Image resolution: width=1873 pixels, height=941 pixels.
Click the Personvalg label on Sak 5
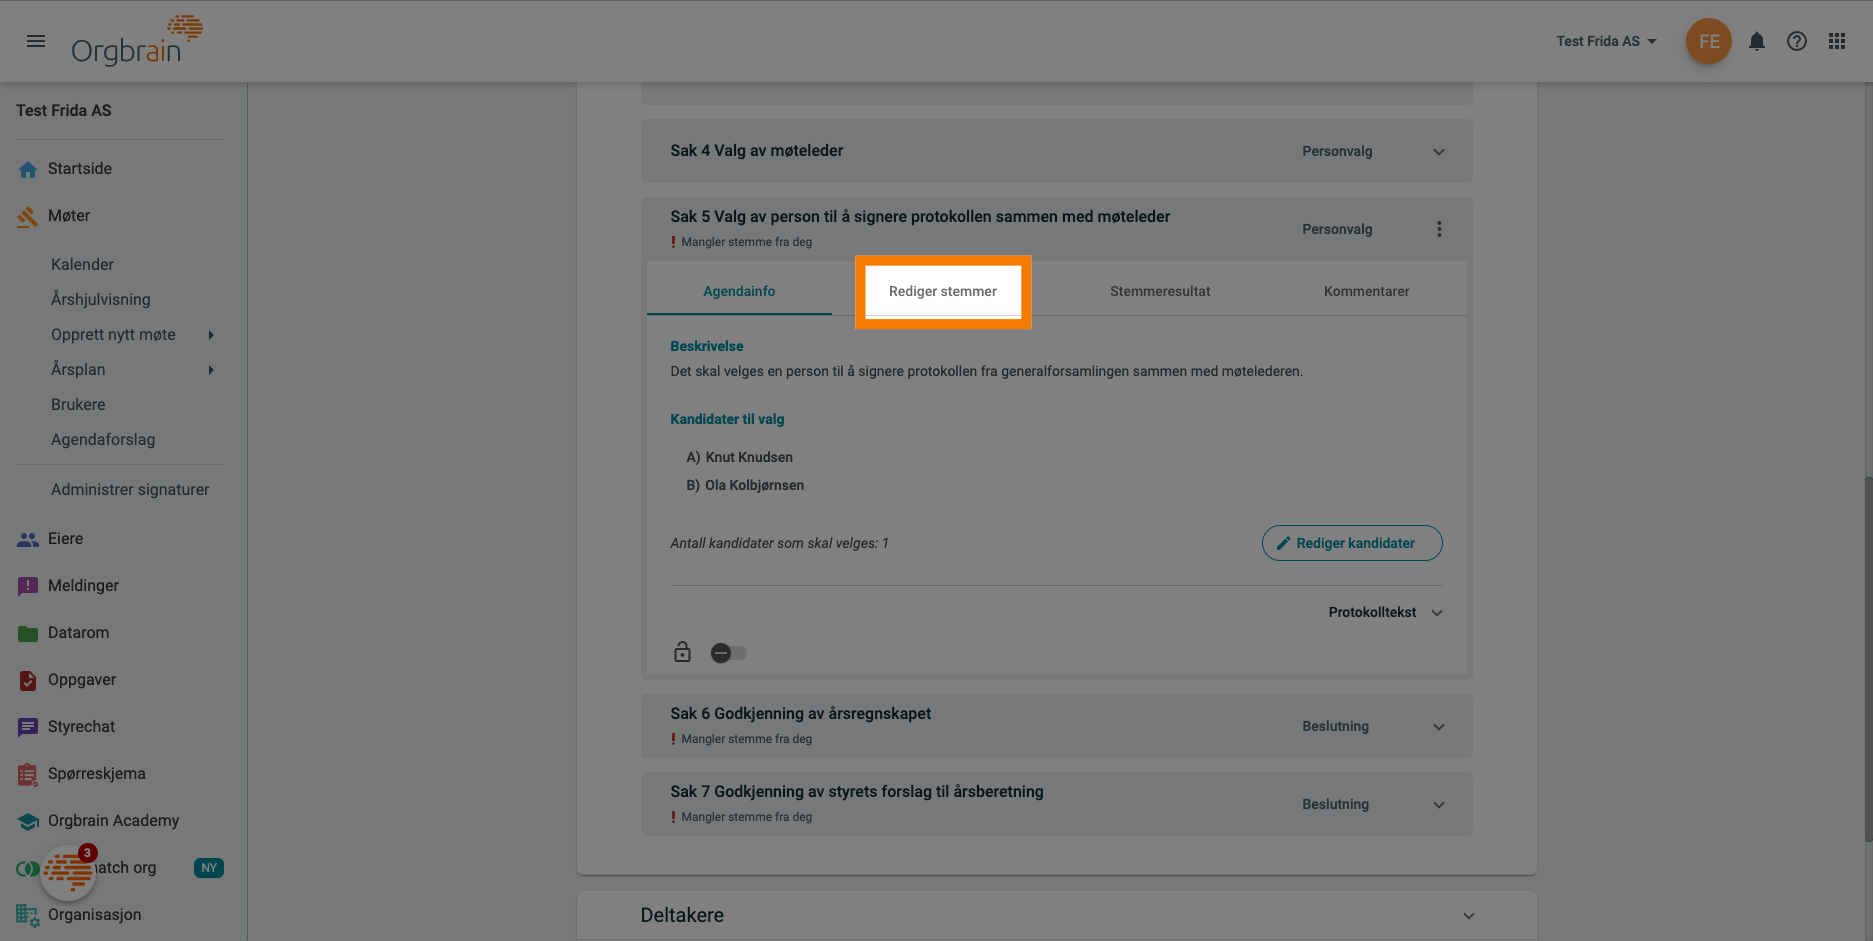point(1337,229)
